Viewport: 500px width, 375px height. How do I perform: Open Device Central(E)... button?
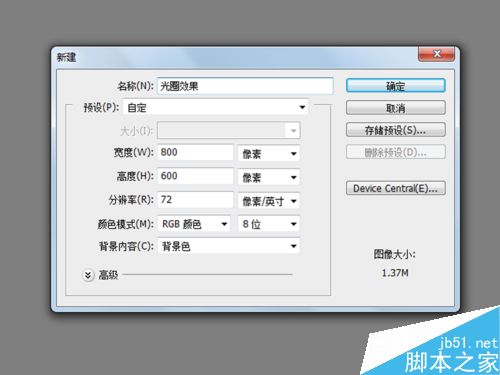pyautogui.click(x=396, y=188)
